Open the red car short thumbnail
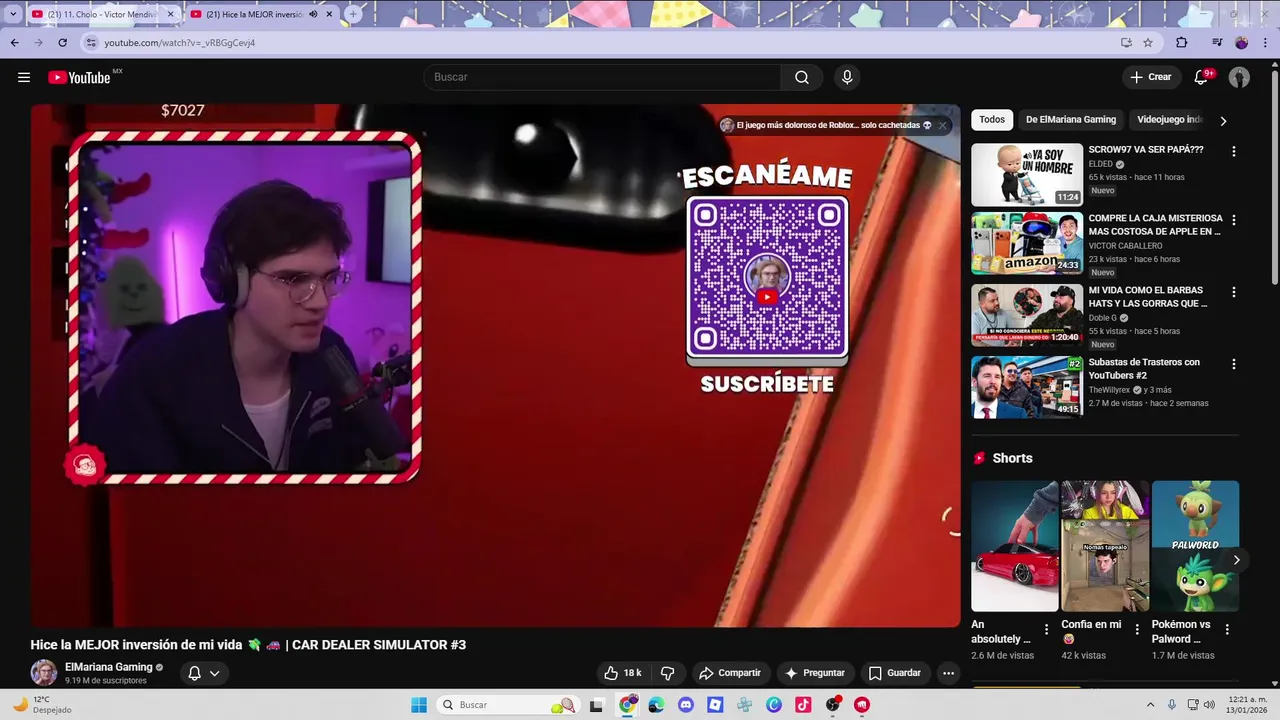 (x=1014, y=546)
